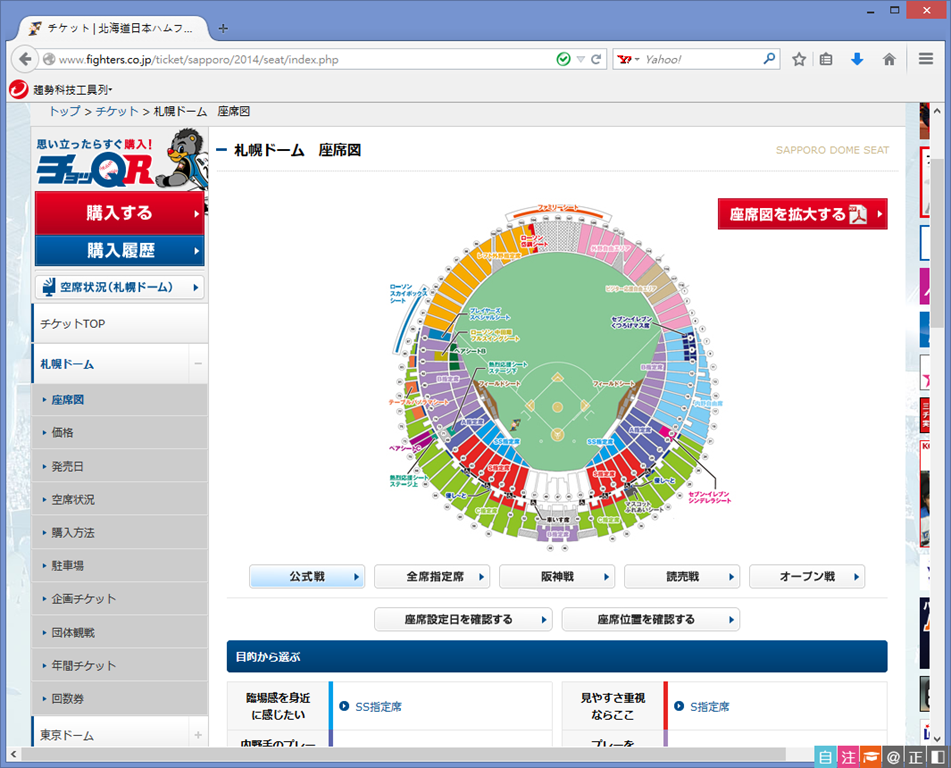Select the 公式戦 seat map tab
The image size is (951, 768).
307,576
